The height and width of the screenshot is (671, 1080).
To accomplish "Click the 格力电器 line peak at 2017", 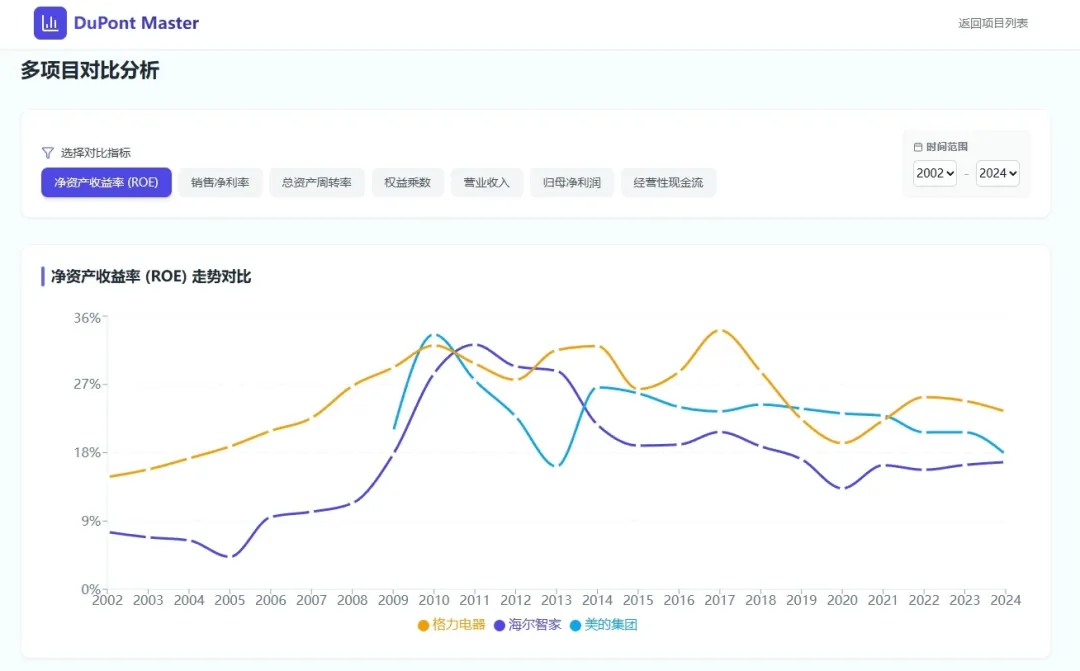I will coord(720,330).
